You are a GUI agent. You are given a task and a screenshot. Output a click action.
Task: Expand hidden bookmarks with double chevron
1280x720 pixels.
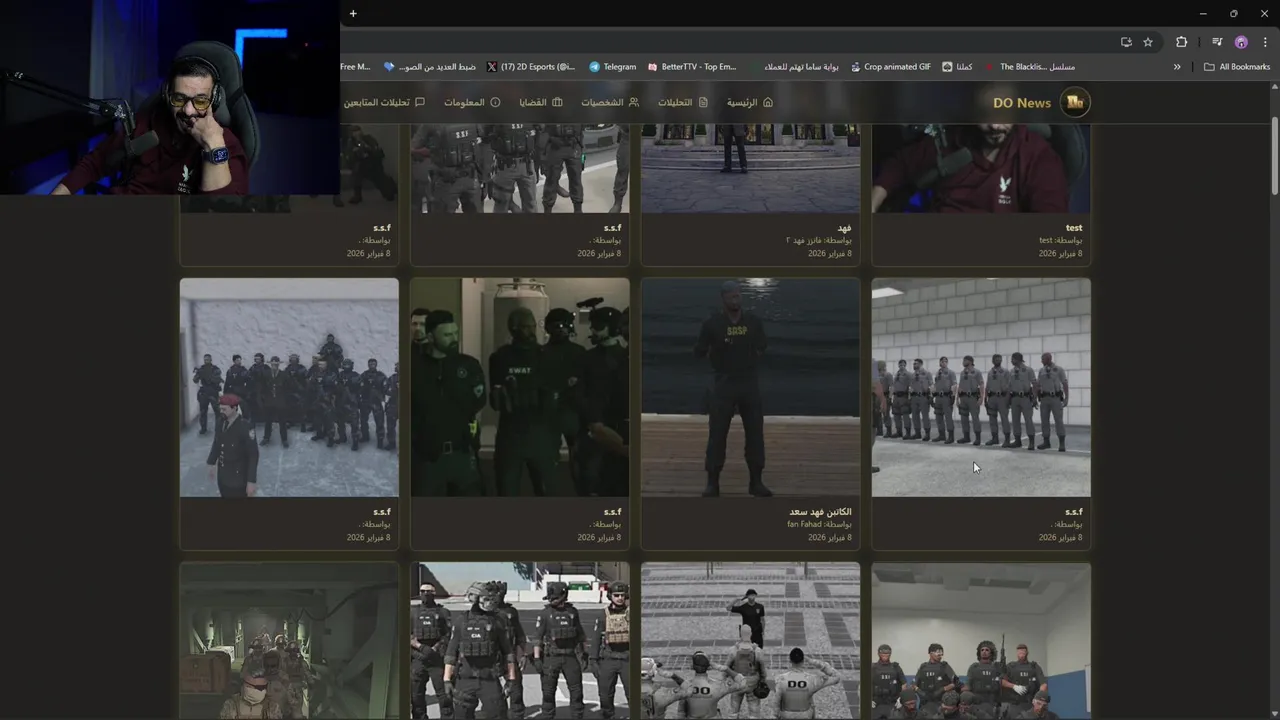click(x=1177, y=67)
